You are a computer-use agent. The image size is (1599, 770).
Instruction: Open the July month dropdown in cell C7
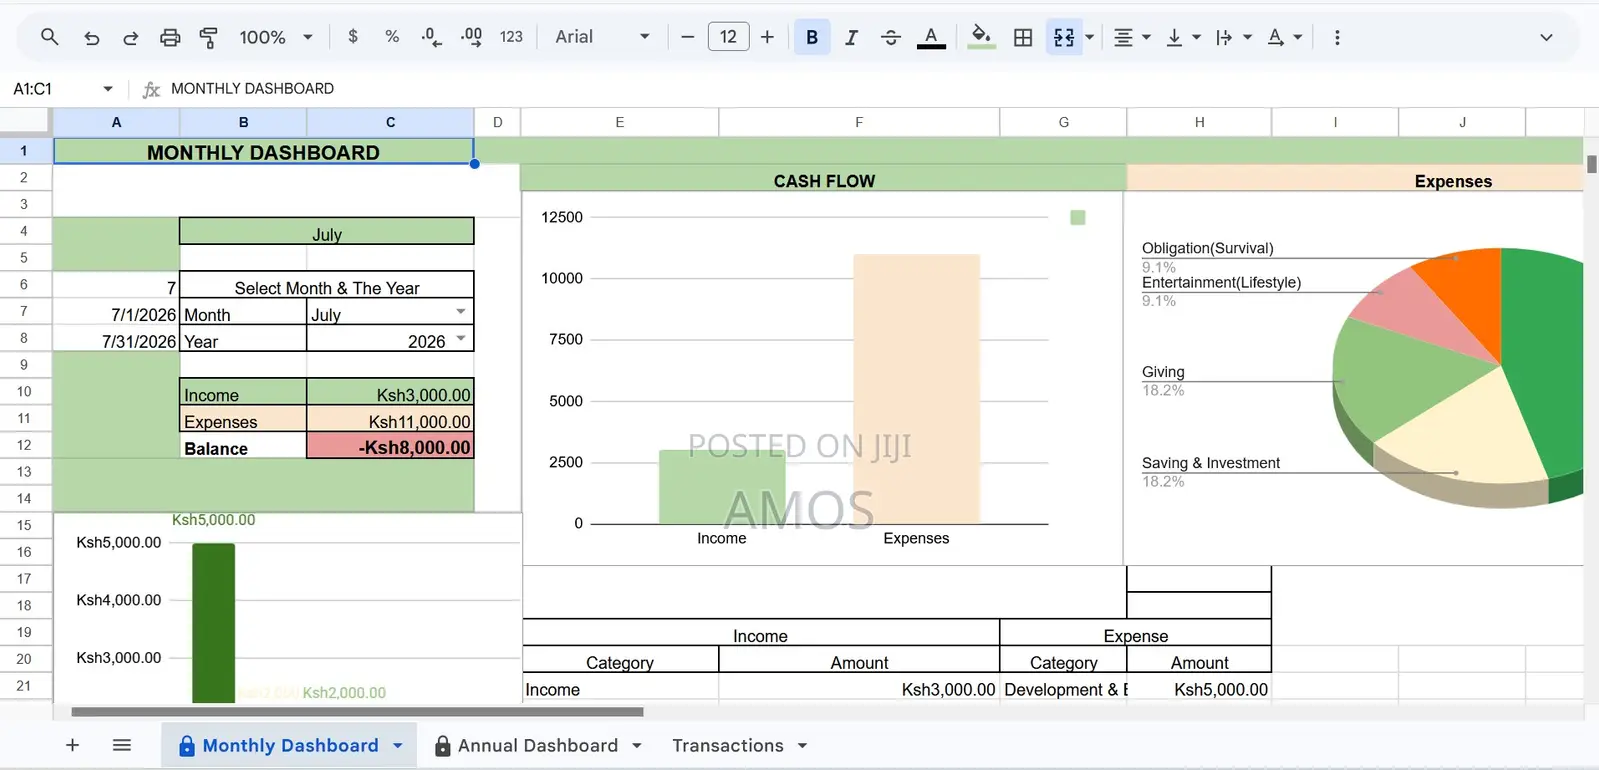coord(461,312)
